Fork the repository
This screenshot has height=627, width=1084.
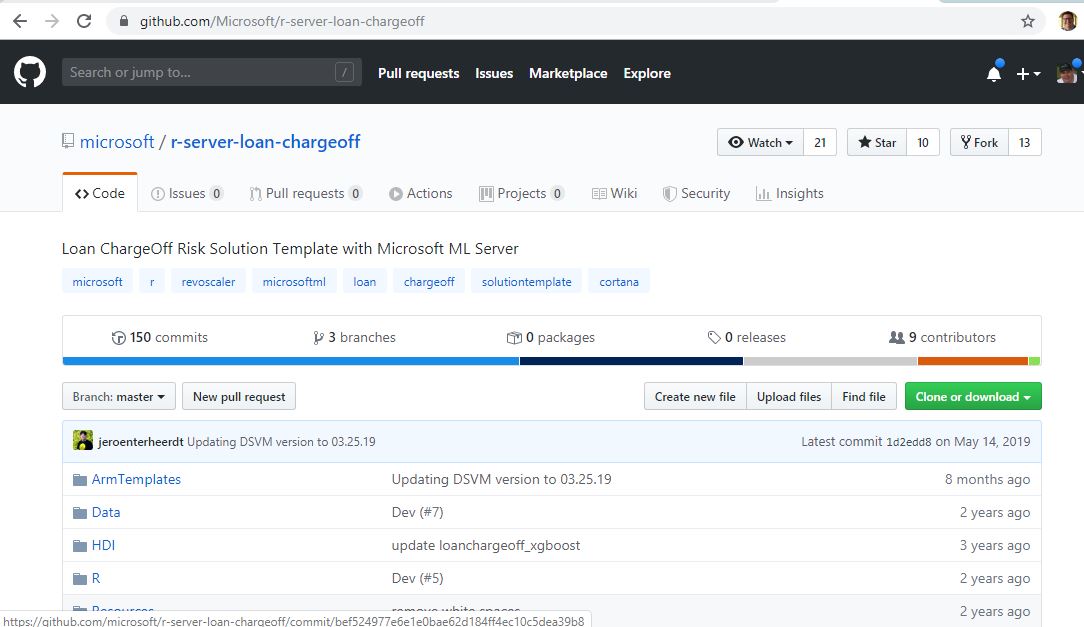point(979,142)
